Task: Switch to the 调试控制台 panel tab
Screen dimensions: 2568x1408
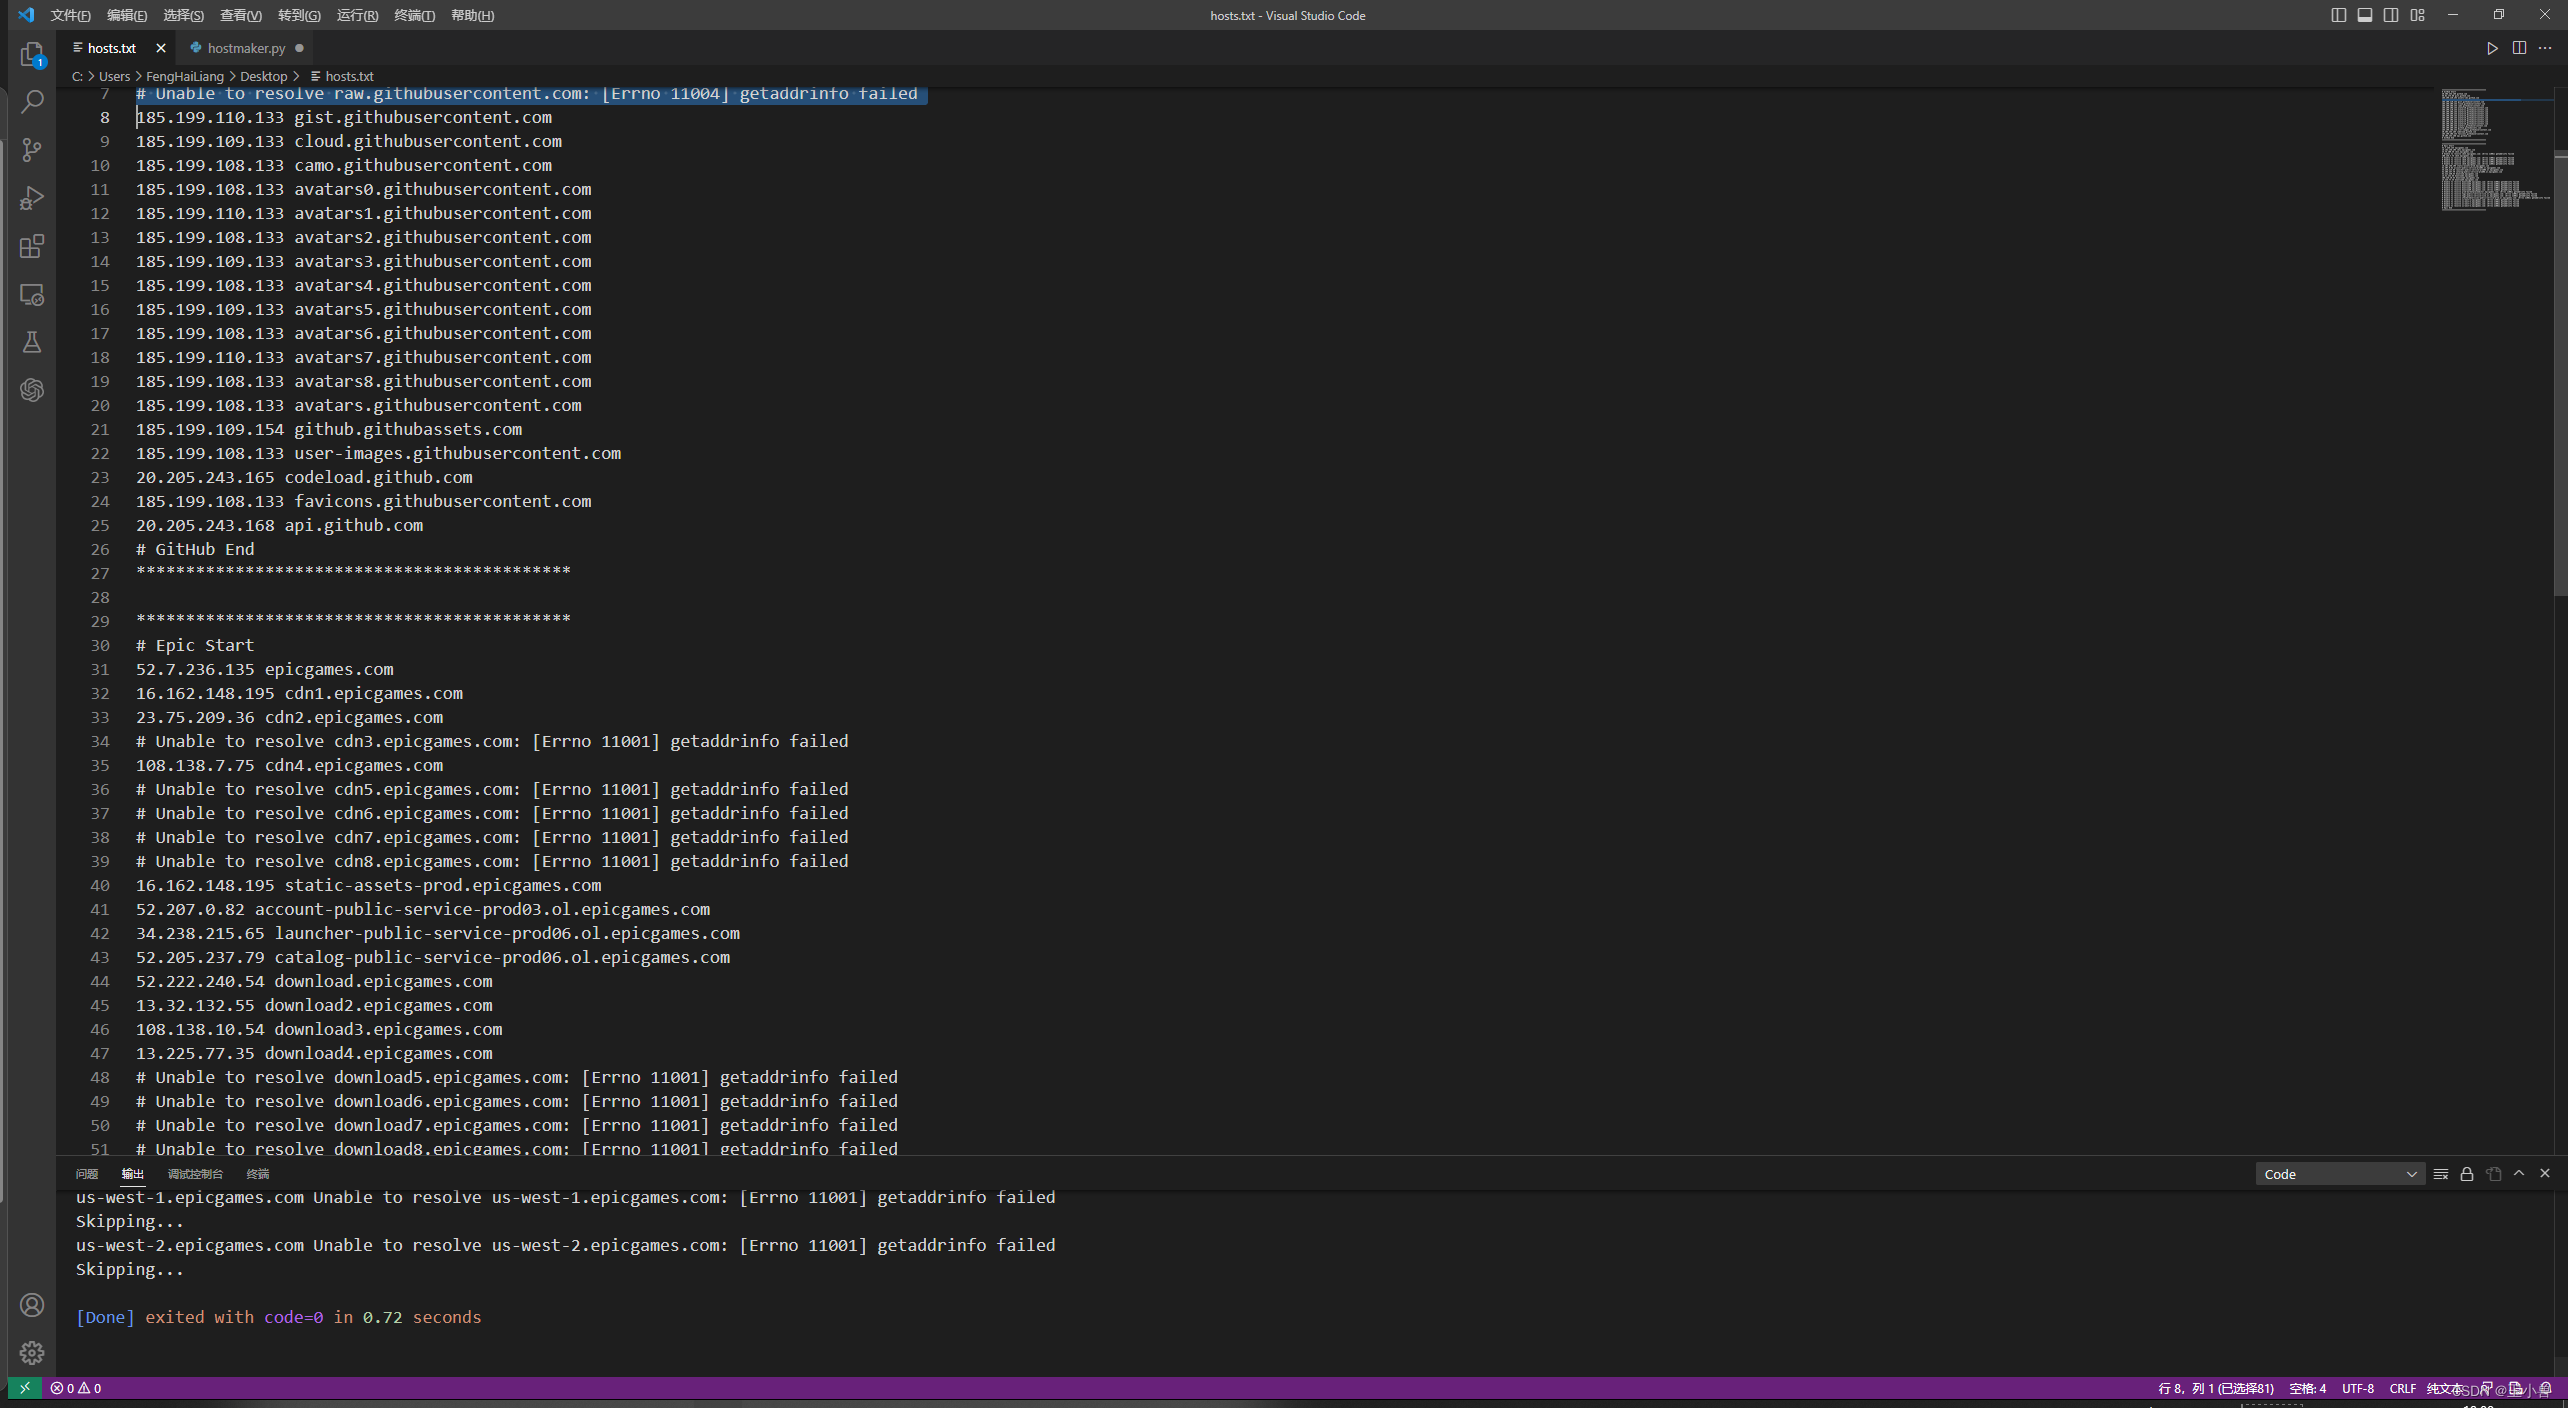Action: point(195,1174)
